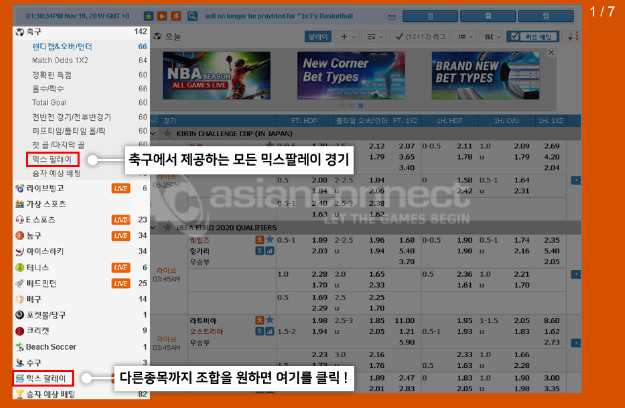Open soccer 믹스 팔레이 under 축구

click(53, 159)
